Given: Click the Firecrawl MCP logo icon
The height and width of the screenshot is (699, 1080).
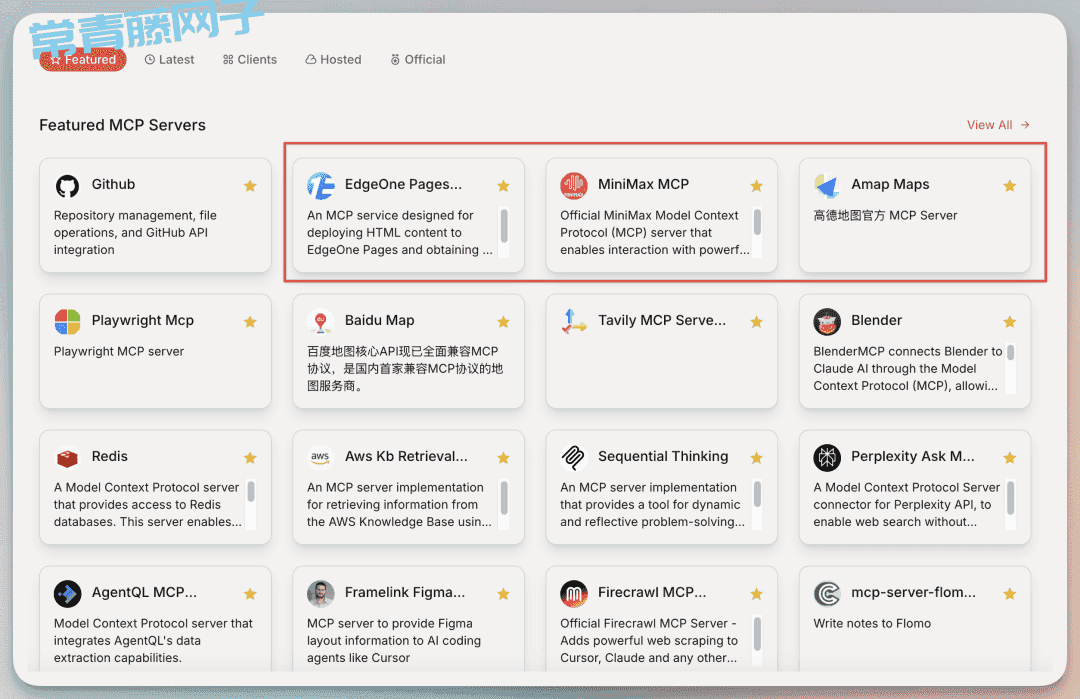Looking at the screenshot, I should (574, 594).
